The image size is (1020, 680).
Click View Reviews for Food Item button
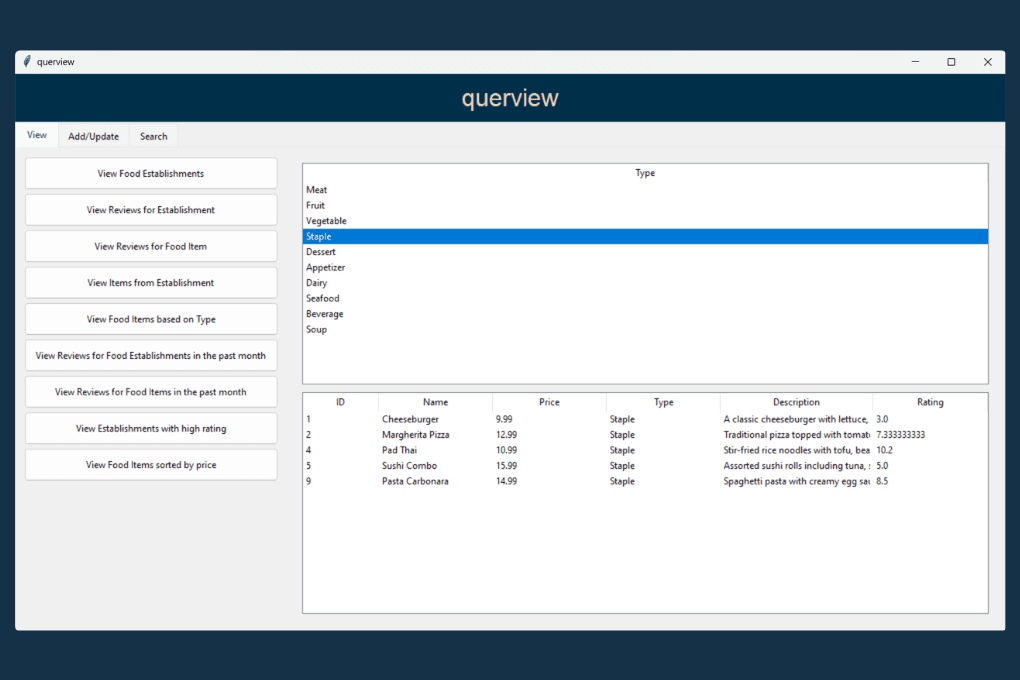click(151, 246)
